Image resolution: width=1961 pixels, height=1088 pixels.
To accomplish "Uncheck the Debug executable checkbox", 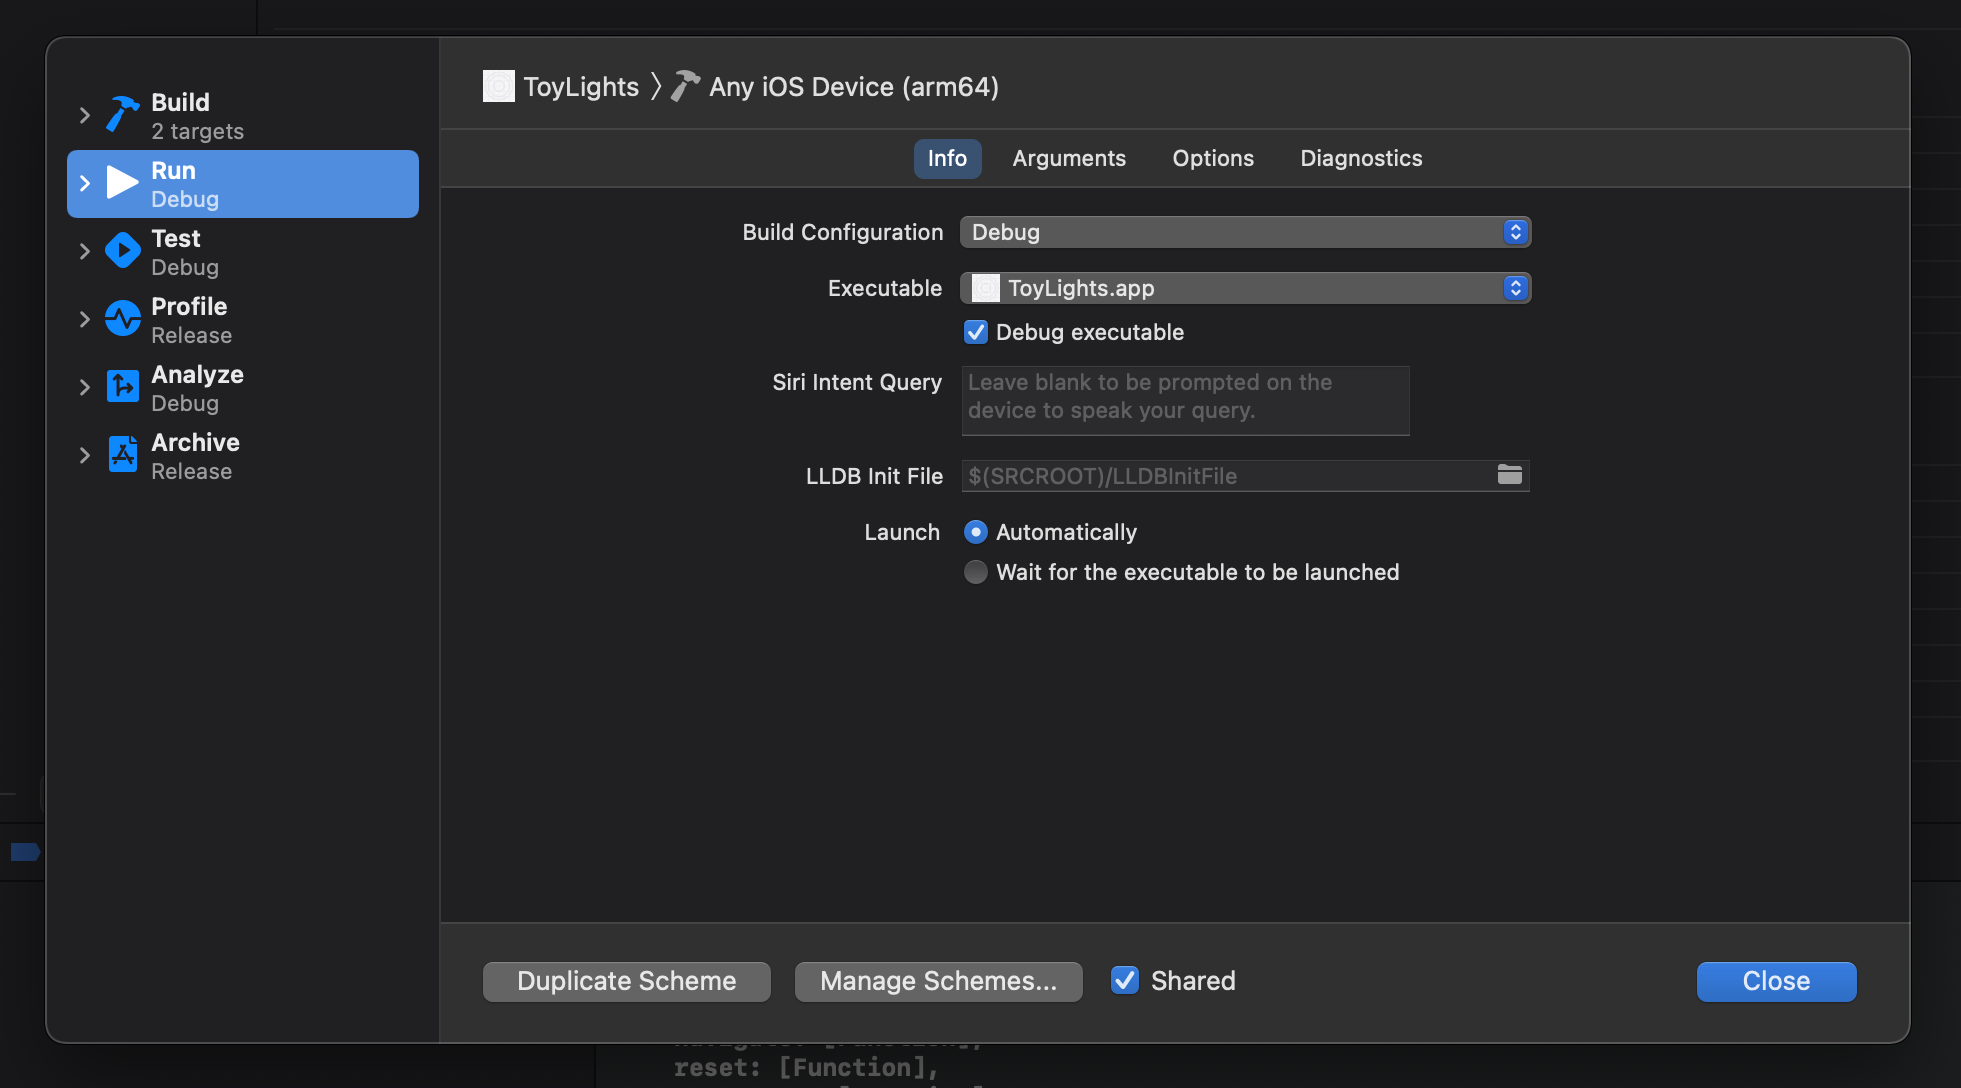I will pos(975,332).
